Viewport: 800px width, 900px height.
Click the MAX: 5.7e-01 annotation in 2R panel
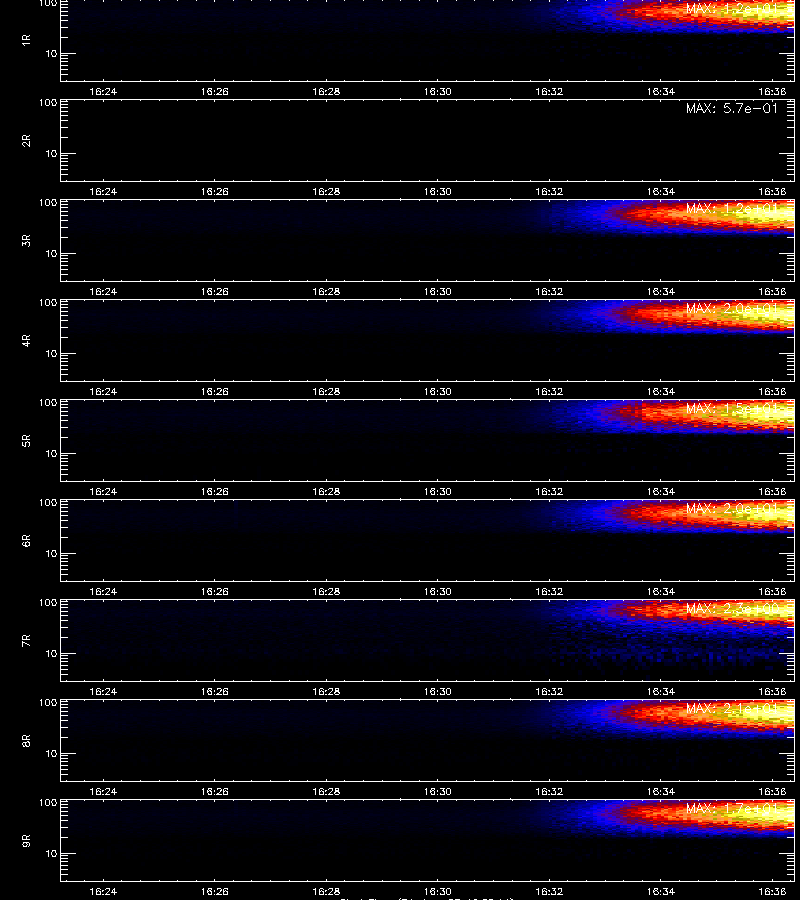pyautogui.click(x=732, y=108)
